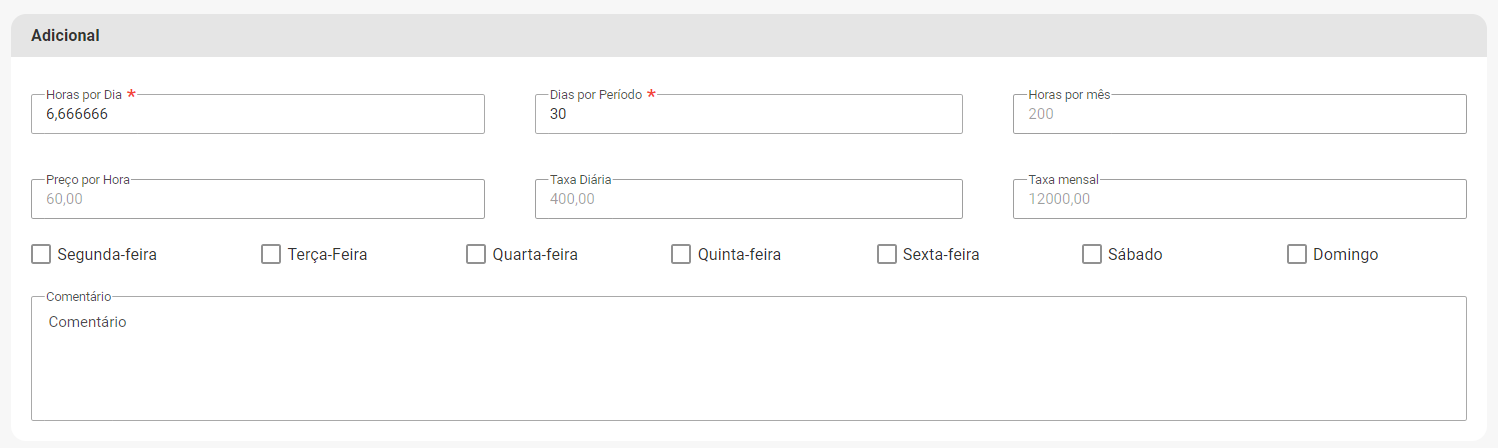The height and width of the screenshot is (448, 1498).
Task: Check the Segunda-feira checkbox
Action: coord(41,254)
